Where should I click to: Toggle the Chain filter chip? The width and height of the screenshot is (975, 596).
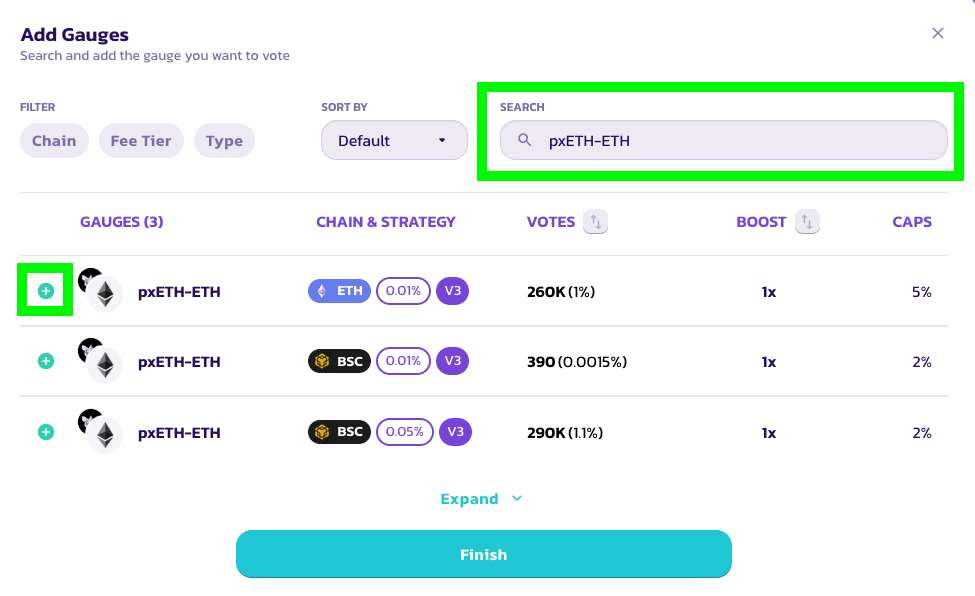54,141
